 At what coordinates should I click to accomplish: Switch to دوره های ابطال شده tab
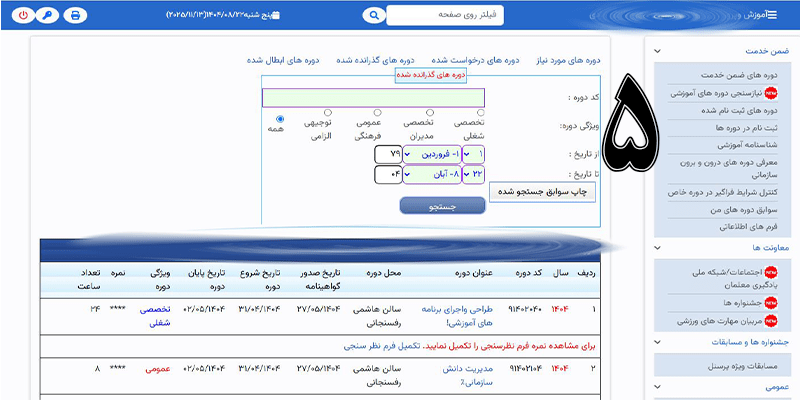coord(283,60)
